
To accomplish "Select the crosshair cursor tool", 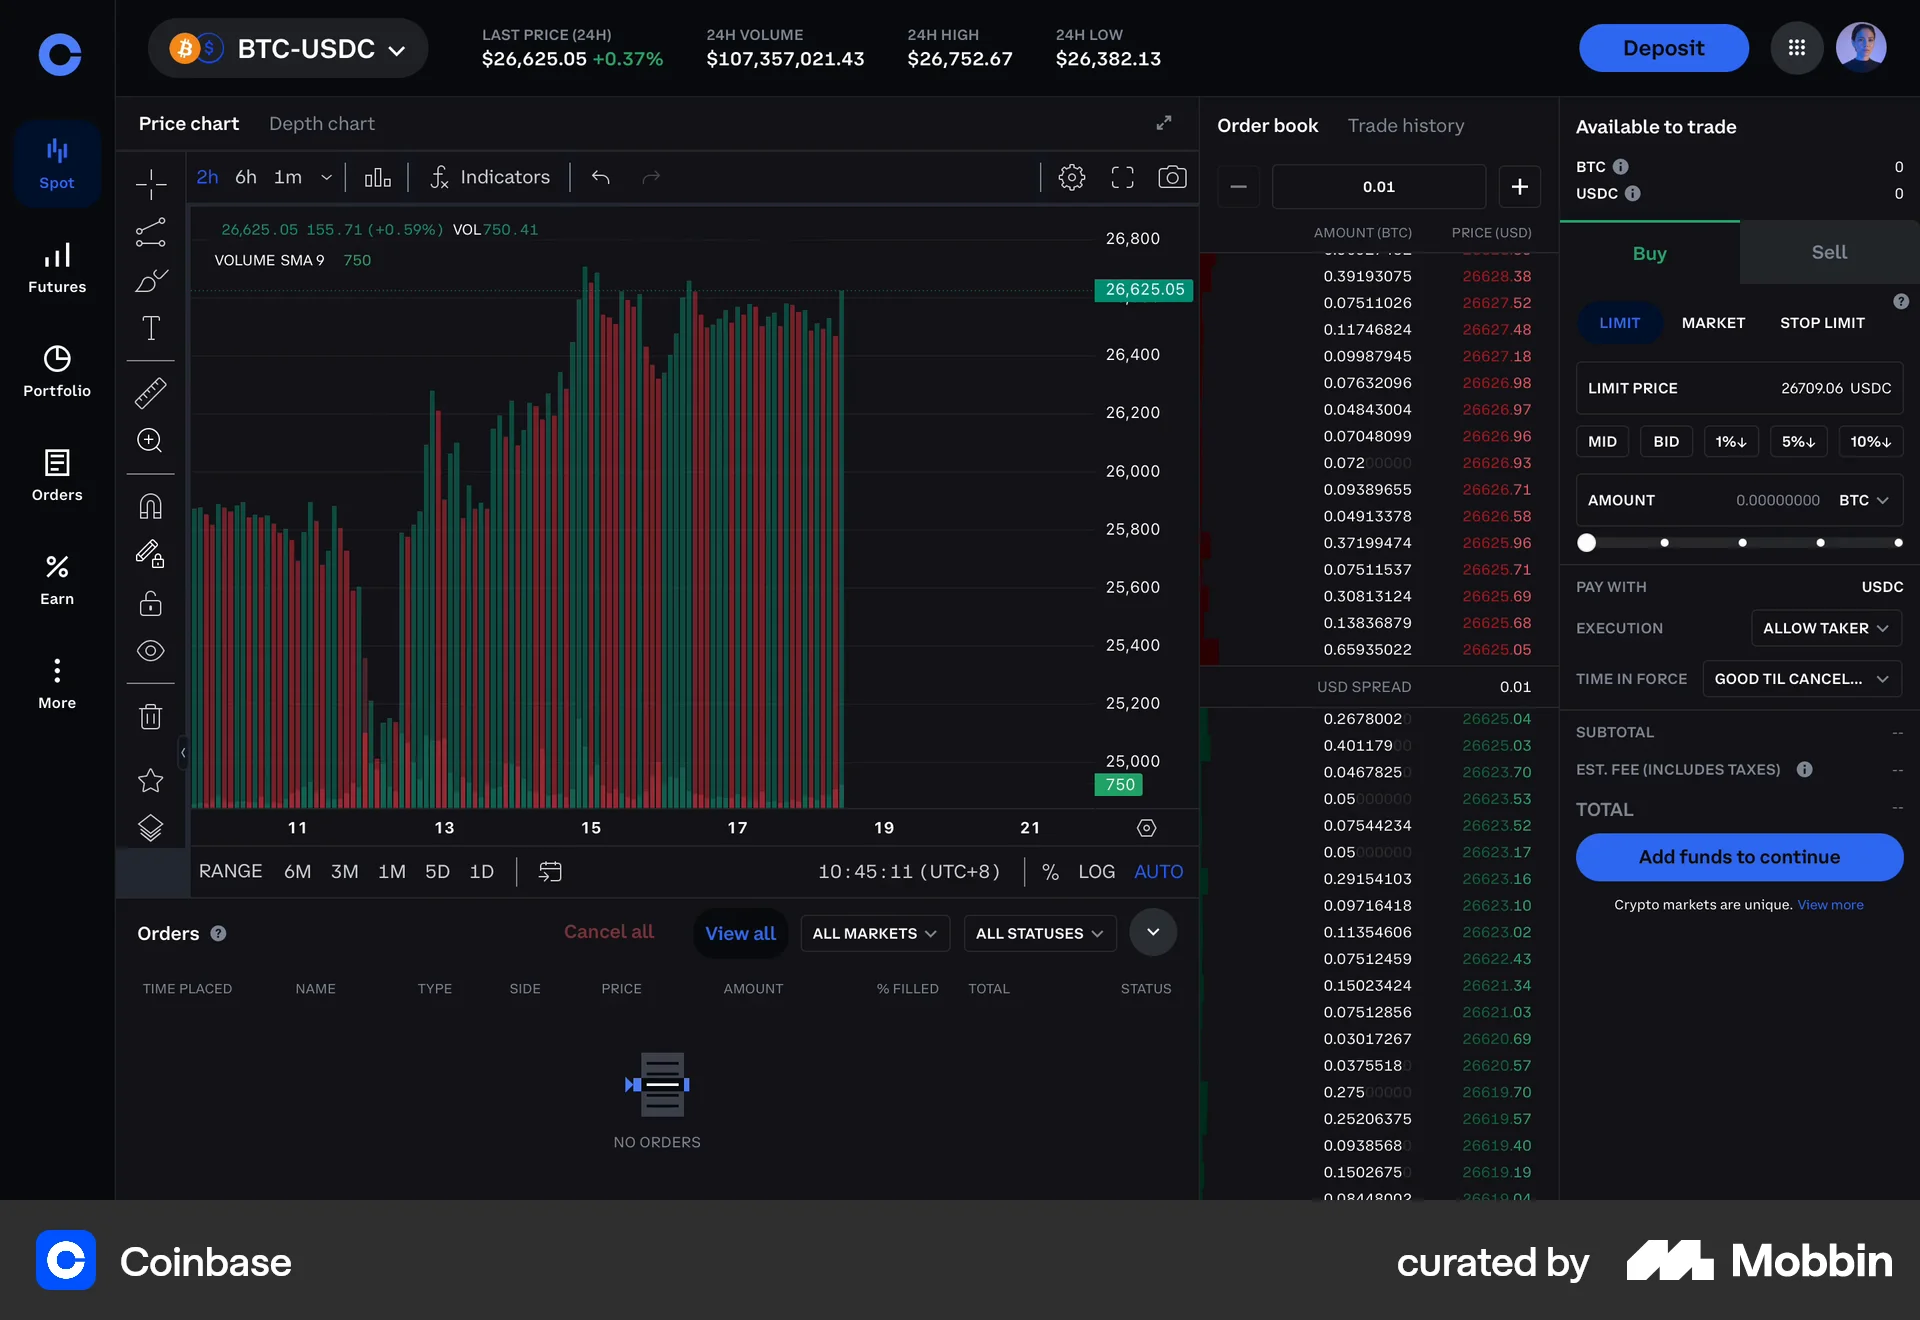I will [x=150, y=183].
